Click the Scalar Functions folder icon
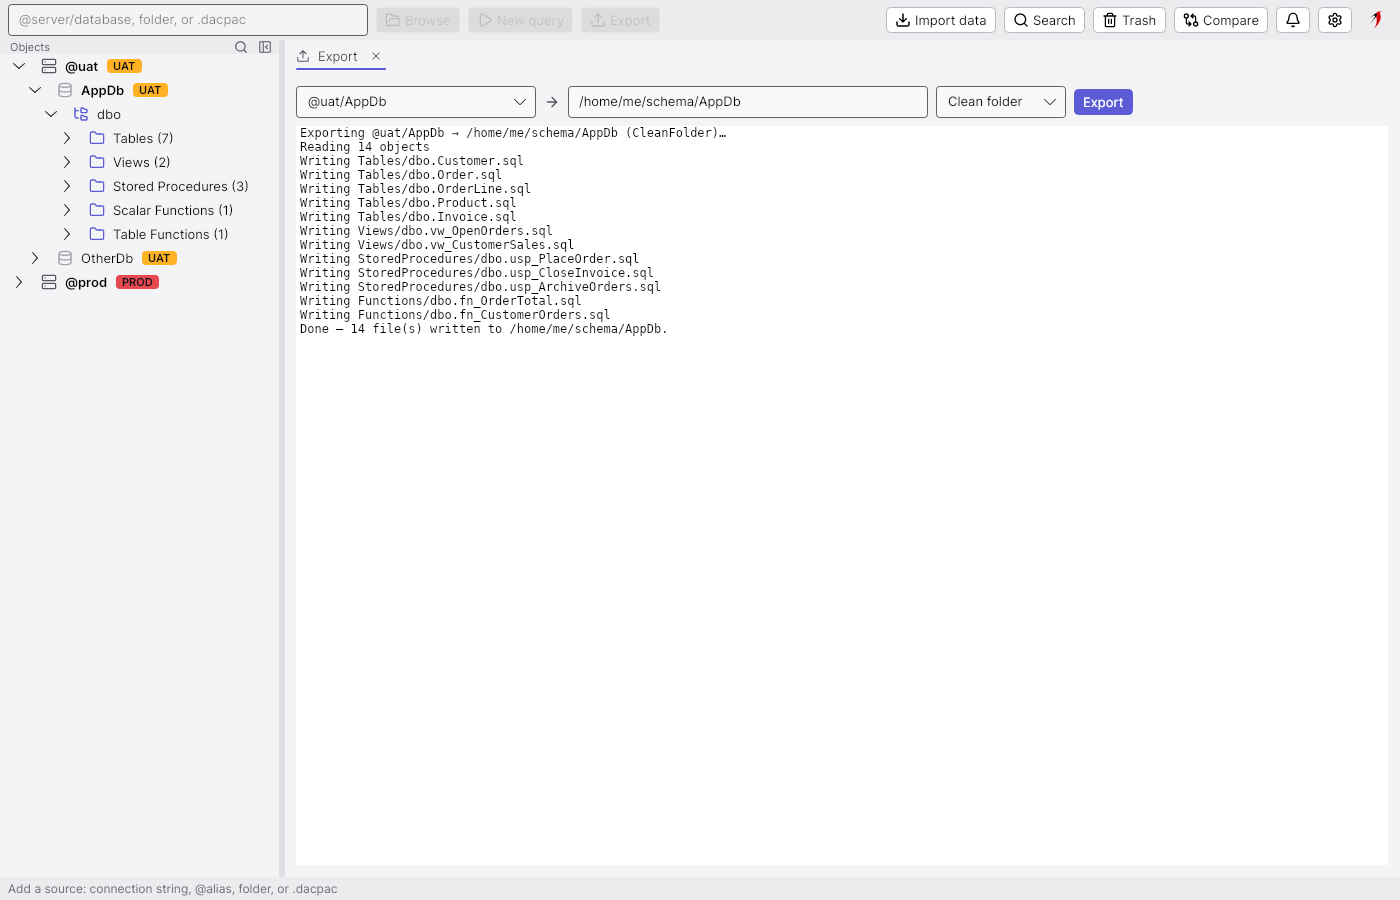The width and height of the screenshot is (1400, 900). tap(97, 210)
